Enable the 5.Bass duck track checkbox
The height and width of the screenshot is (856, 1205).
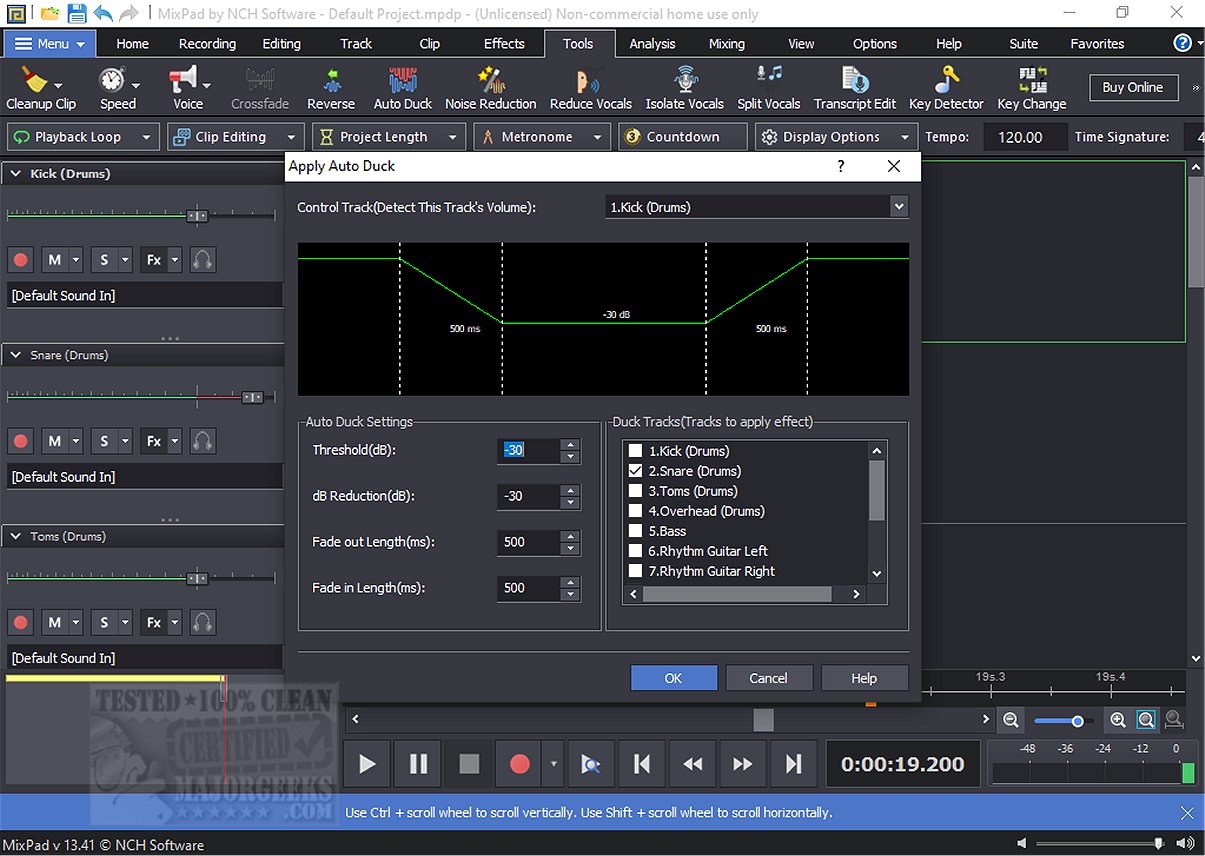coord(635,531)
